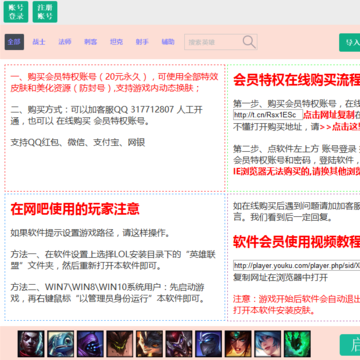Image resolution: width=360 pixels, height=360 pixels.
Task: Click the 点击网址复制 link
Action: [x=329, y=115]
